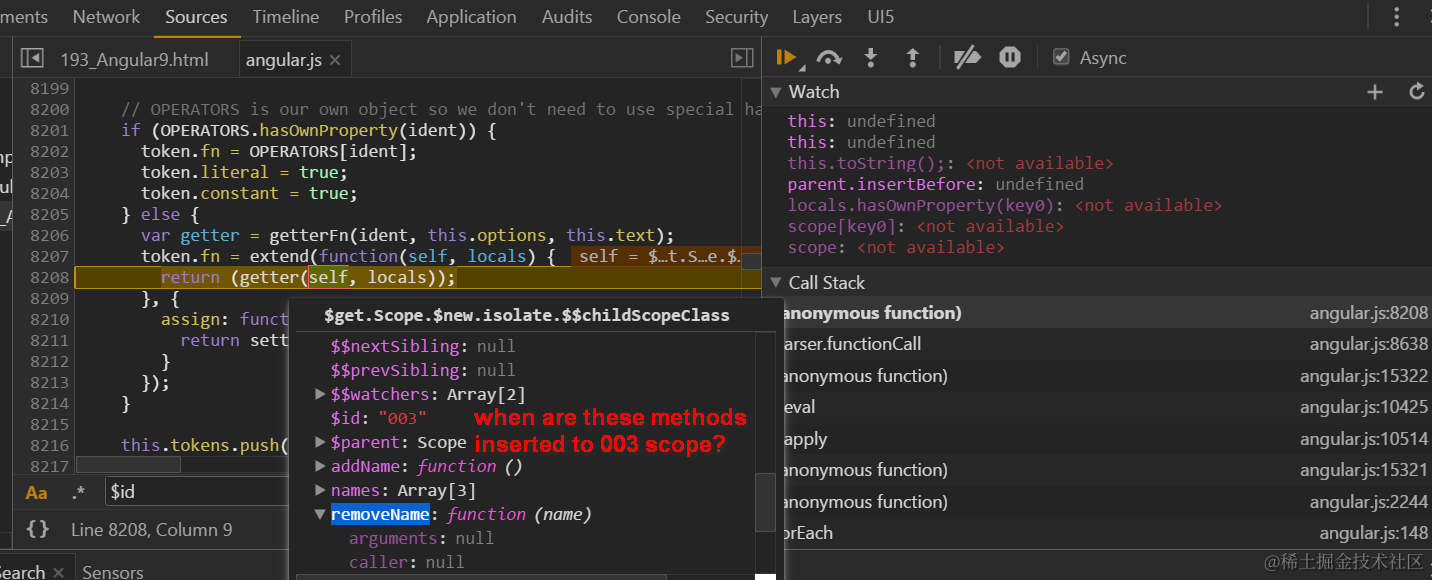Open DevTools three-dot menu
This screenshot has height=580, width=1432.
(1397, 17)
